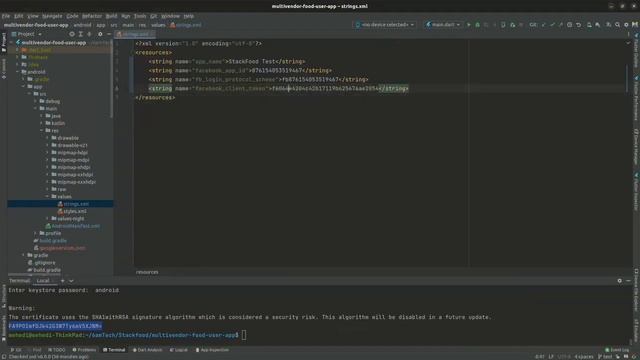The height and width of the screenshot is (360, 640).
Task: Open the Build menu
Action: (111, 16)
